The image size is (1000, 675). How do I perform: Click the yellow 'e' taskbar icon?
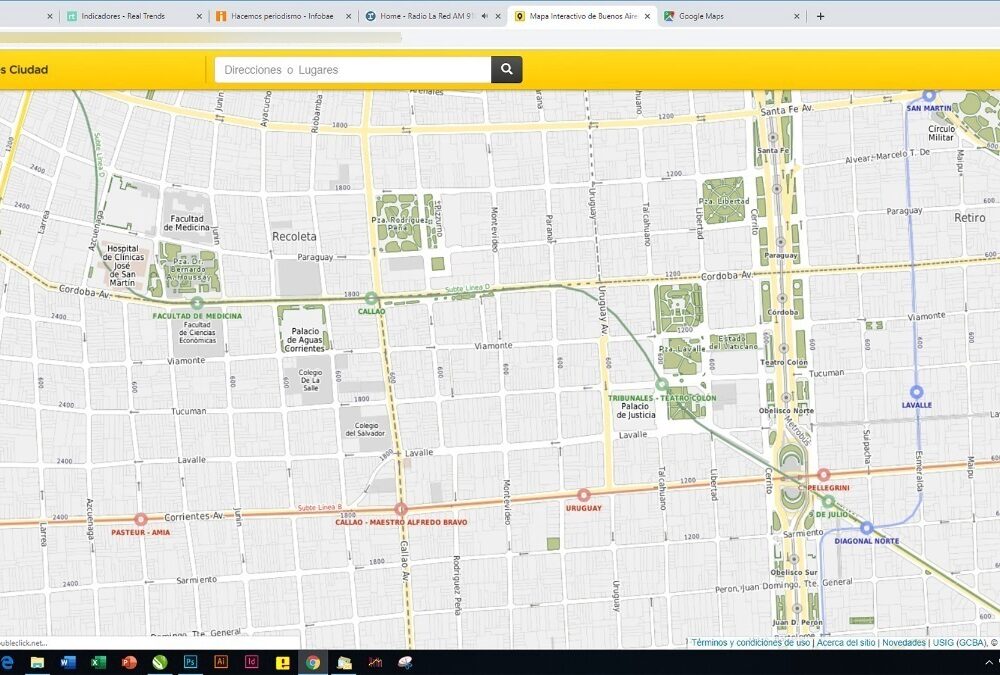click(282, 662)
